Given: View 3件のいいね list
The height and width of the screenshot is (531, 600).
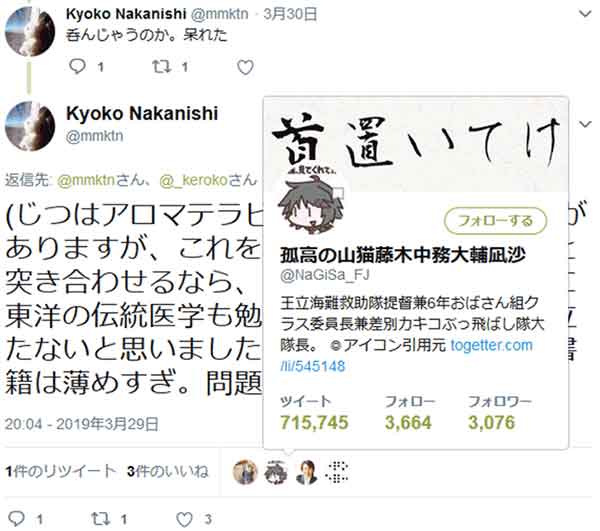Looking at the screenshot, I should coord(168,471).
